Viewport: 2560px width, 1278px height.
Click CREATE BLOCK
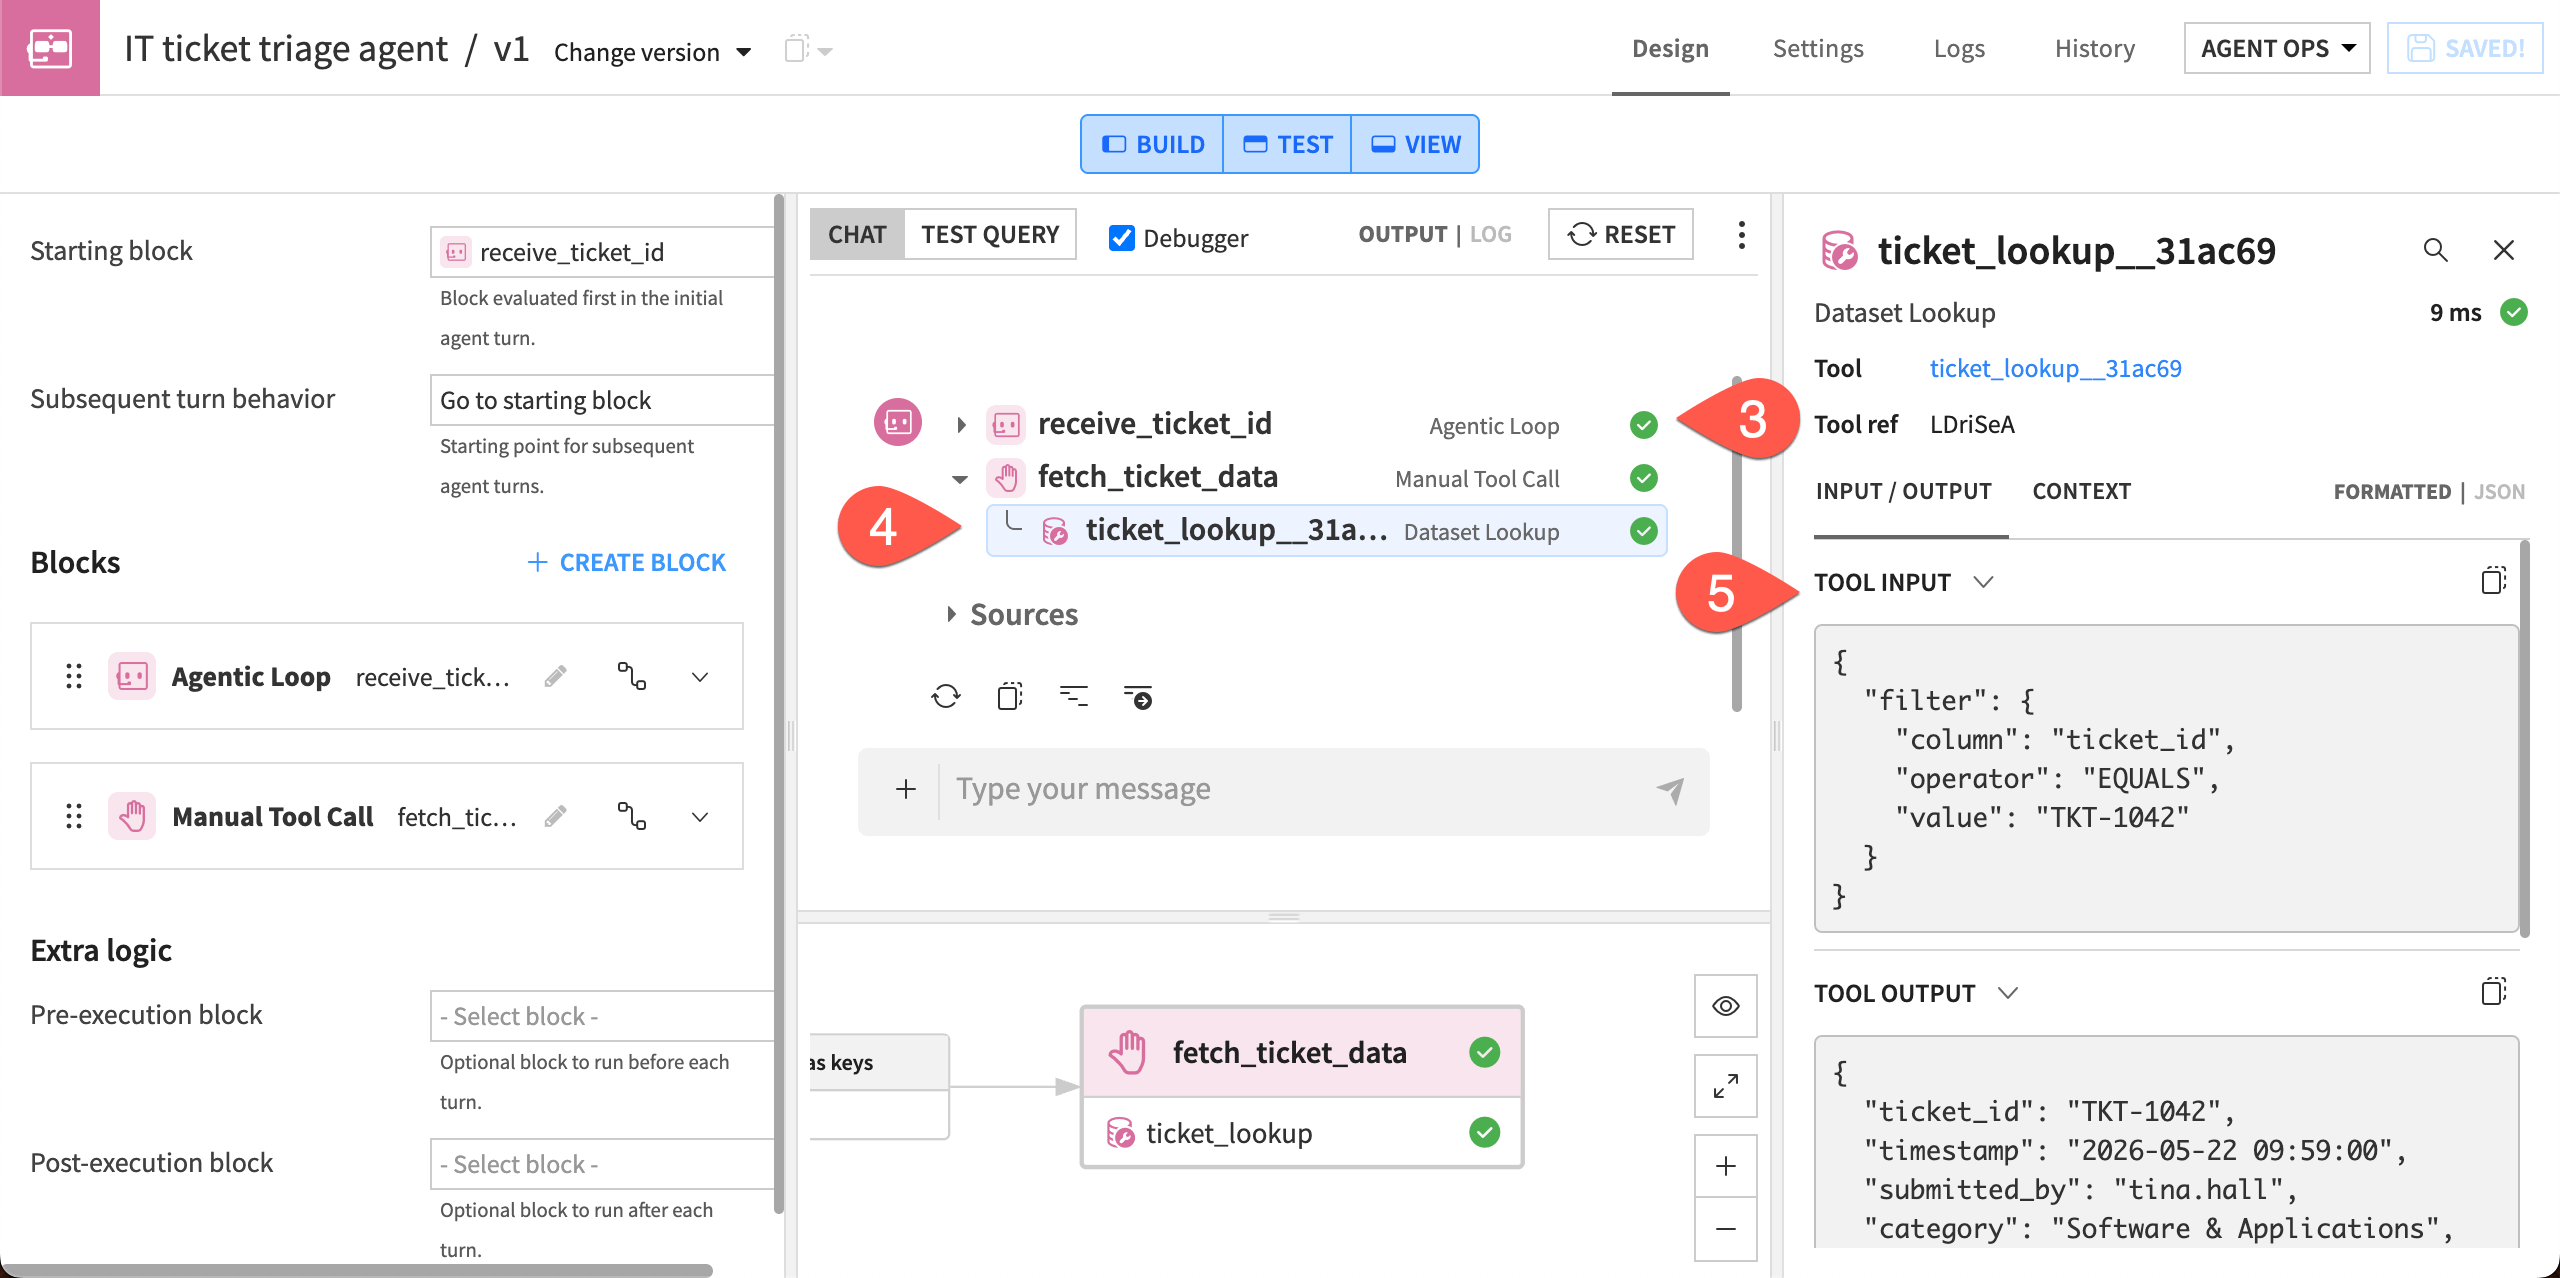click(x=626, y=562)
